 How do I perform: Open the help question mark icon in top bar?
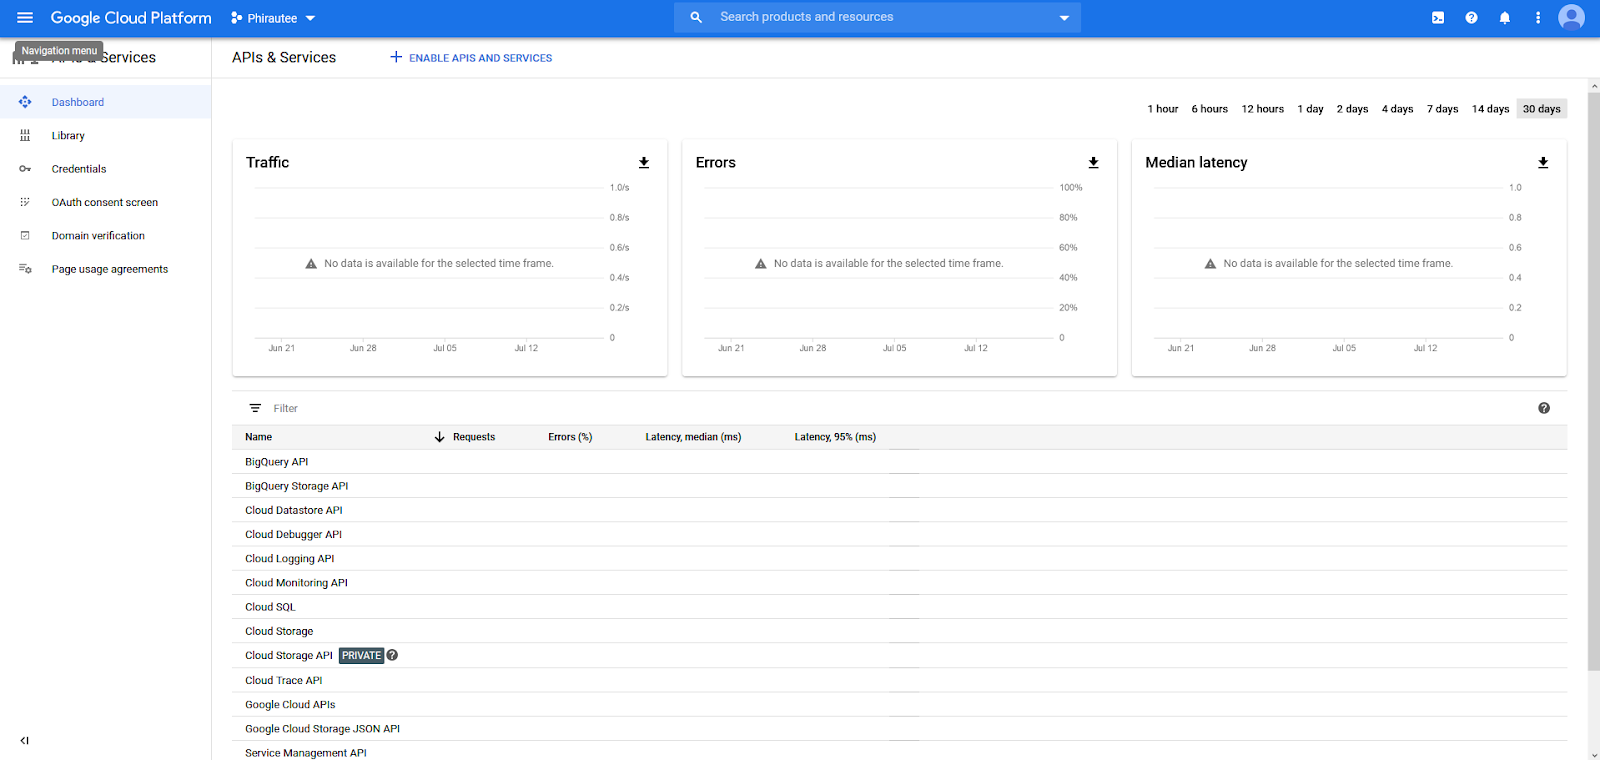[x=1471, y=18]
